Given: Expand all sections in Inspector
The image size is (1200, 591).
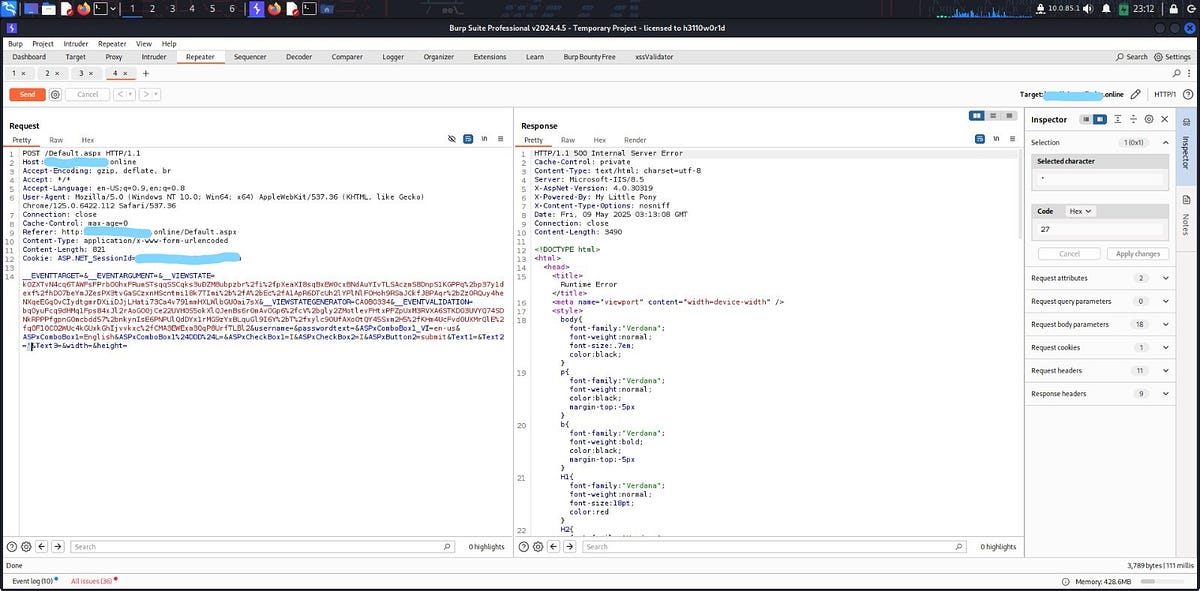Looking at the screenshot, I should 1118,119.
